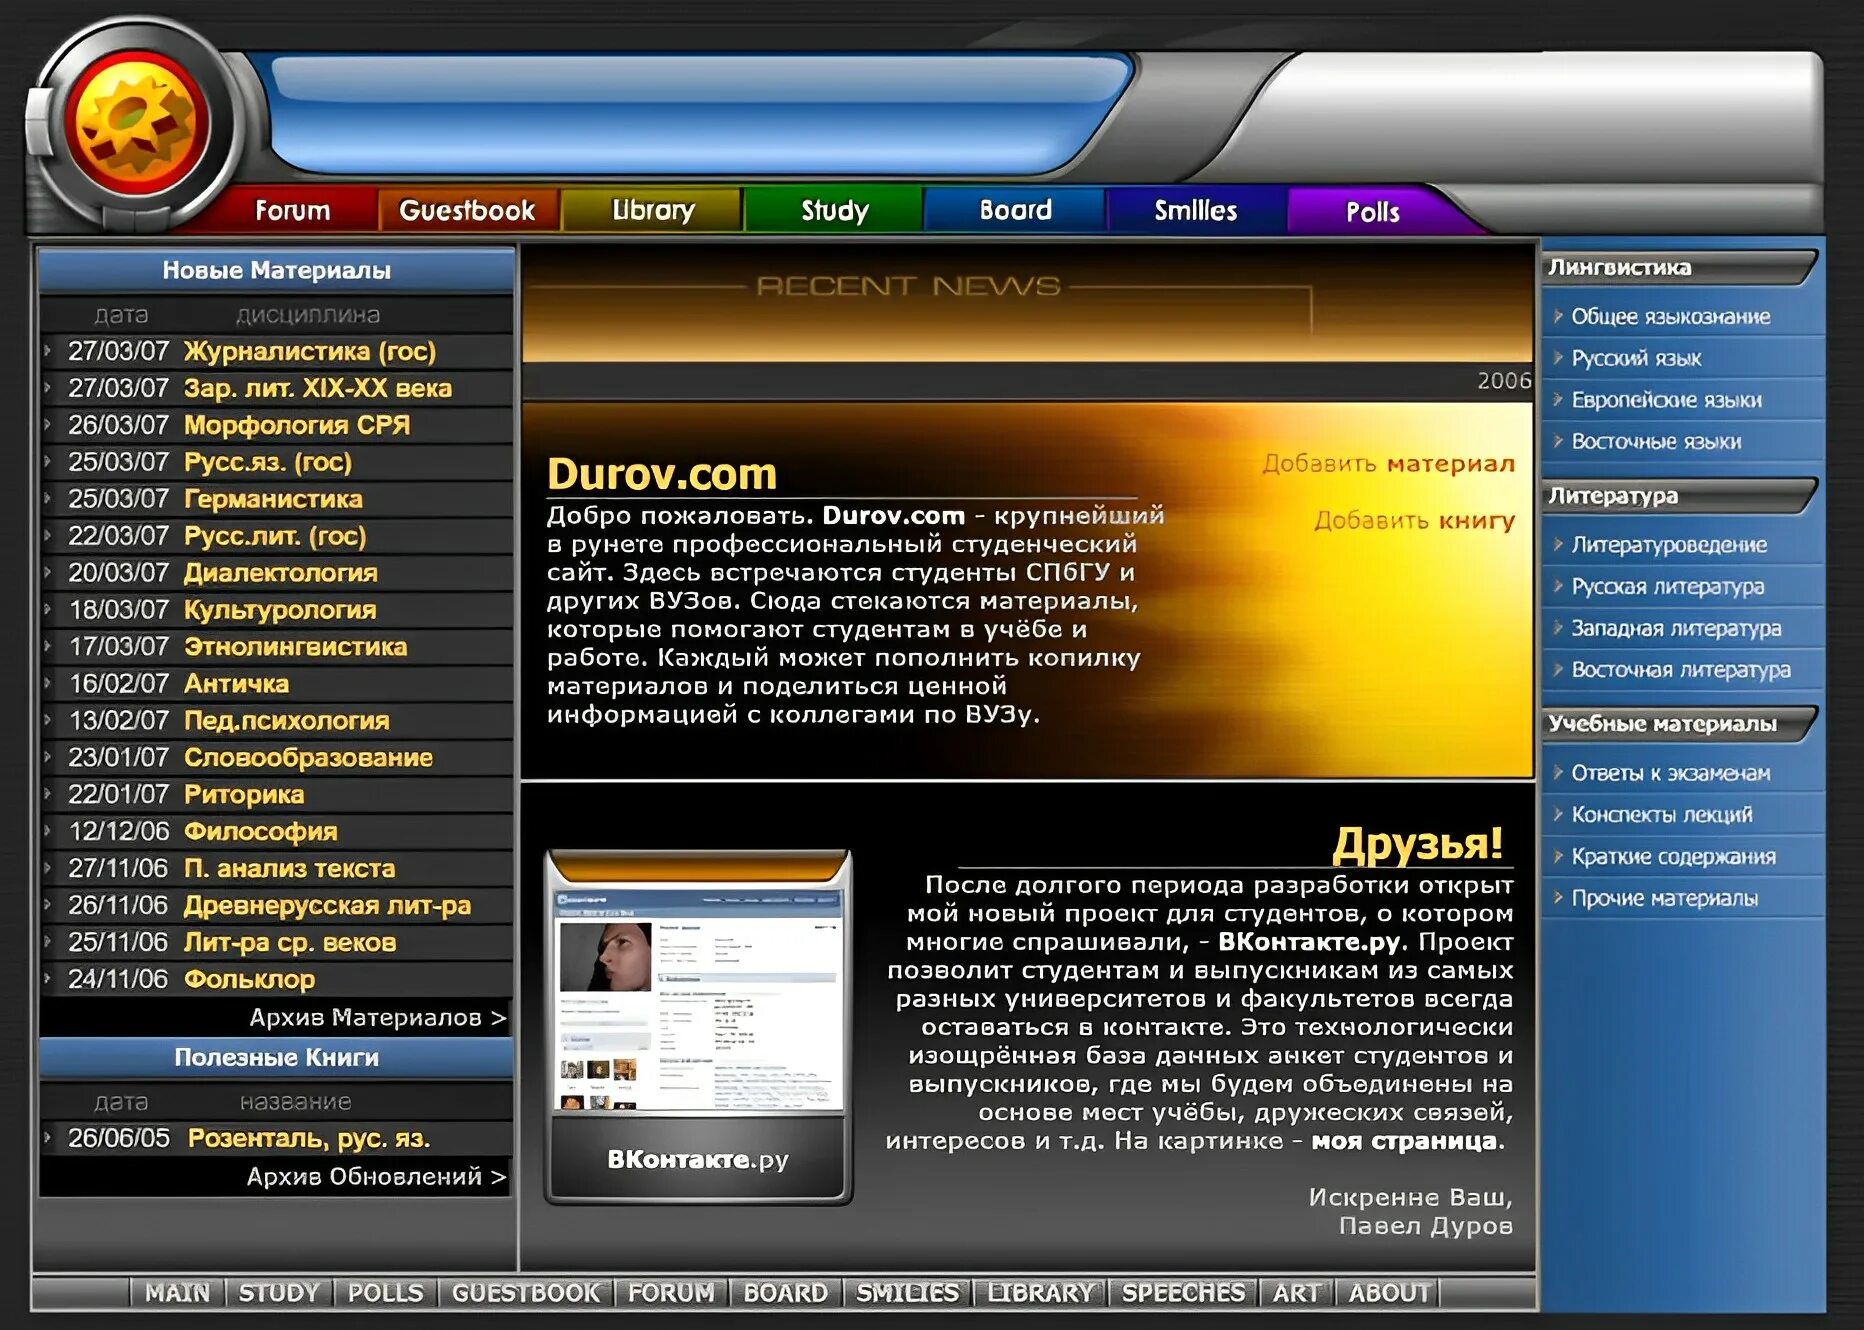This screenshot has height=1330, width=1864.
Task: Click BOARD in the bottom menu
Action: tap(785, 1293)
